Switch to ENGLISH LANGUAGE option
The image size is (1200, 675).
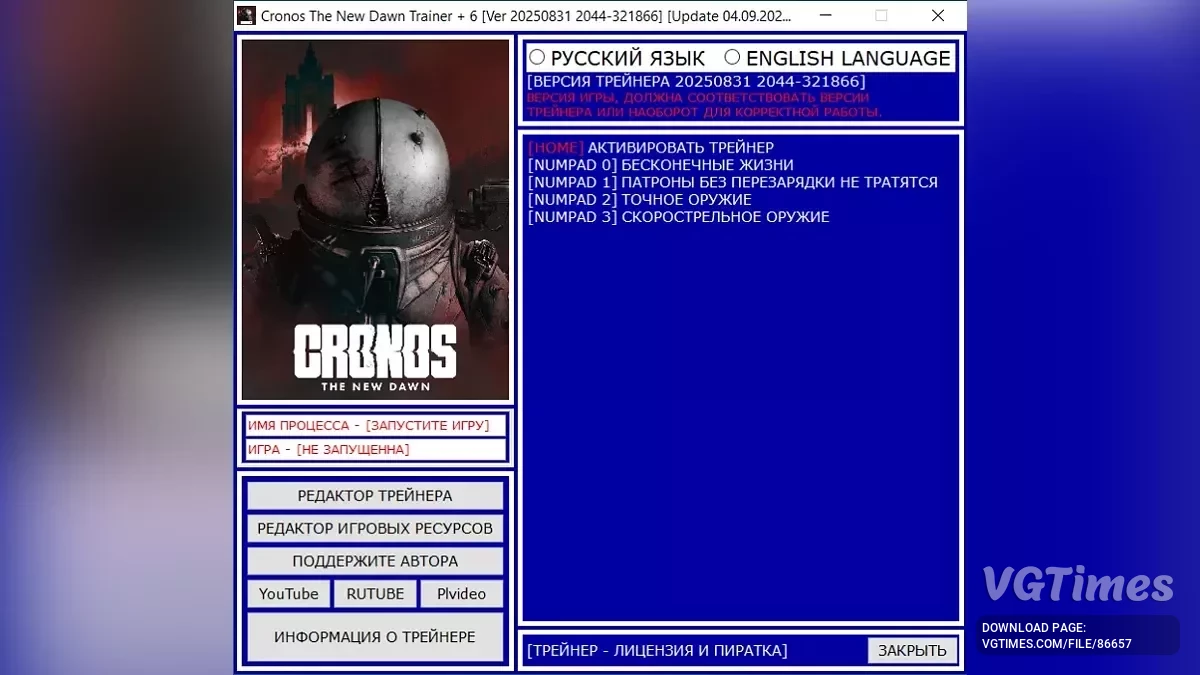click(731, 57)
